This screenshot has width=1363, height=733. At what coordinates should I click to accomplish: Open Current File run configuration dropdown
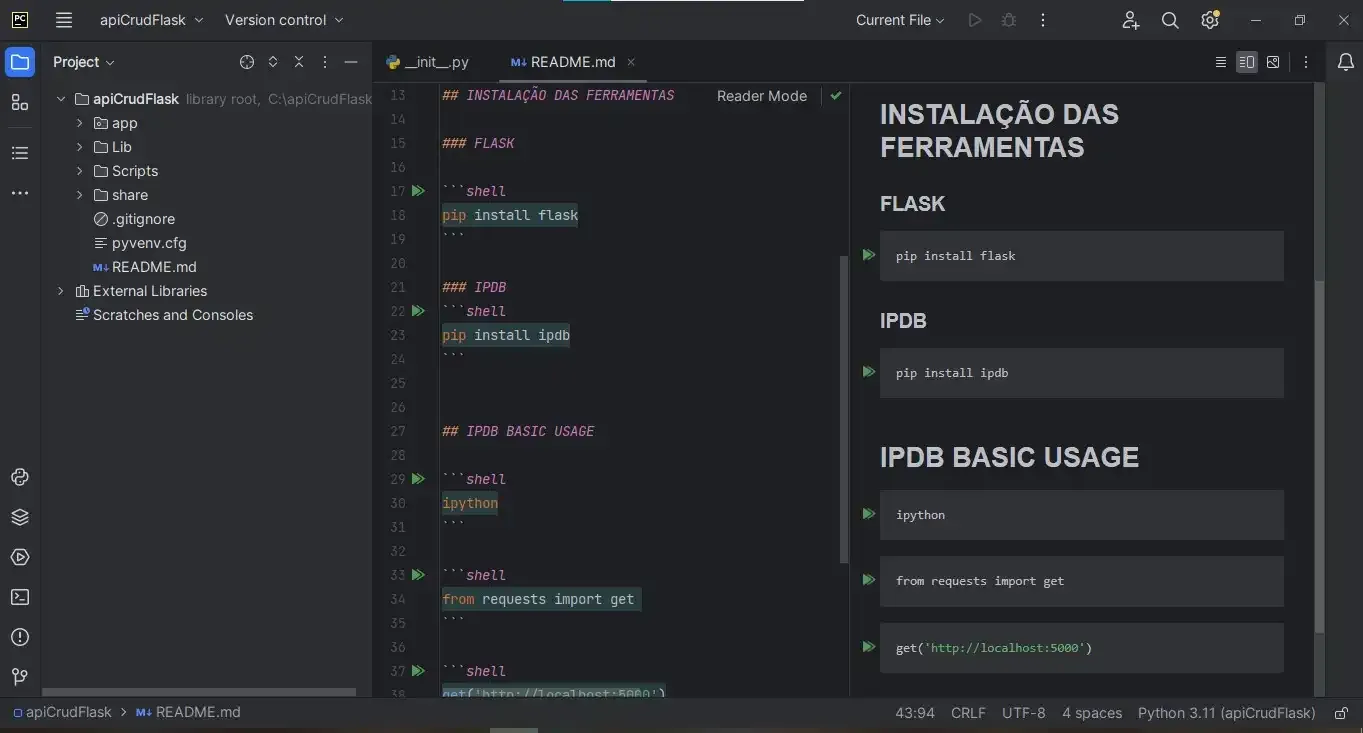pyautogui.click(x=900, y=20)
